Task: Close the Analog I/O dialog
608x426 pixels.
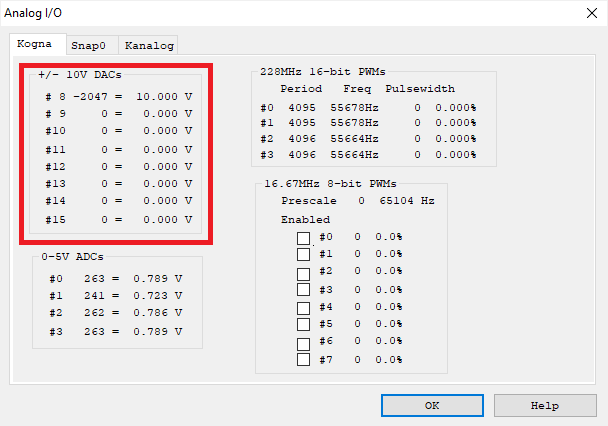Action: (585, 14)
